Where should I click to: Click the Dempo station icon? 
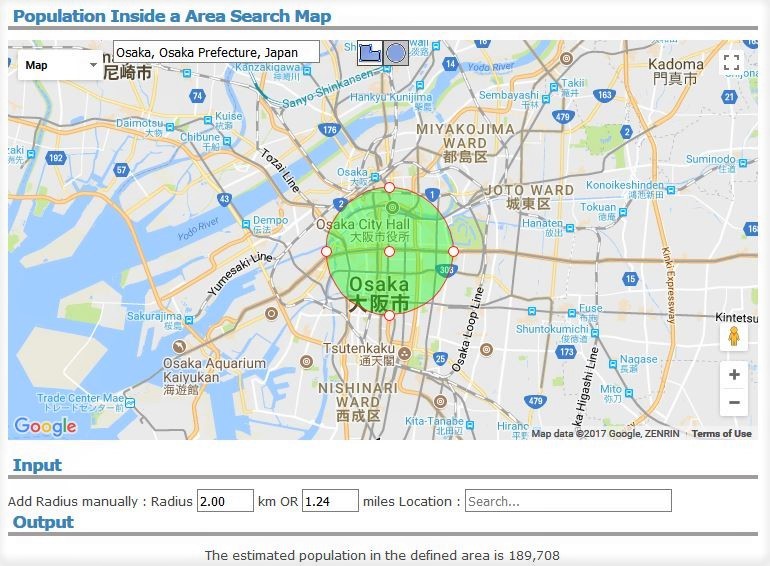247,224
